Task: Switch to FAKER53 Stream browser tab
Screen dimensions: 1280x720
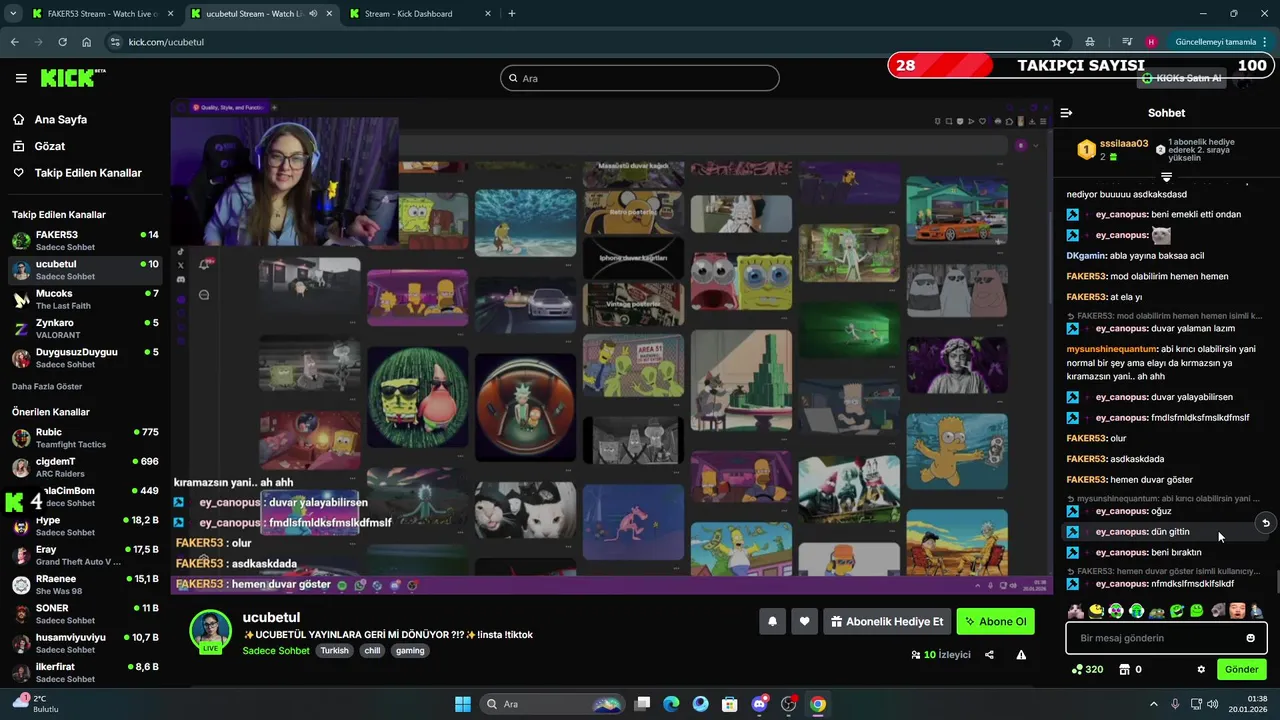Action: coord(103,14)
